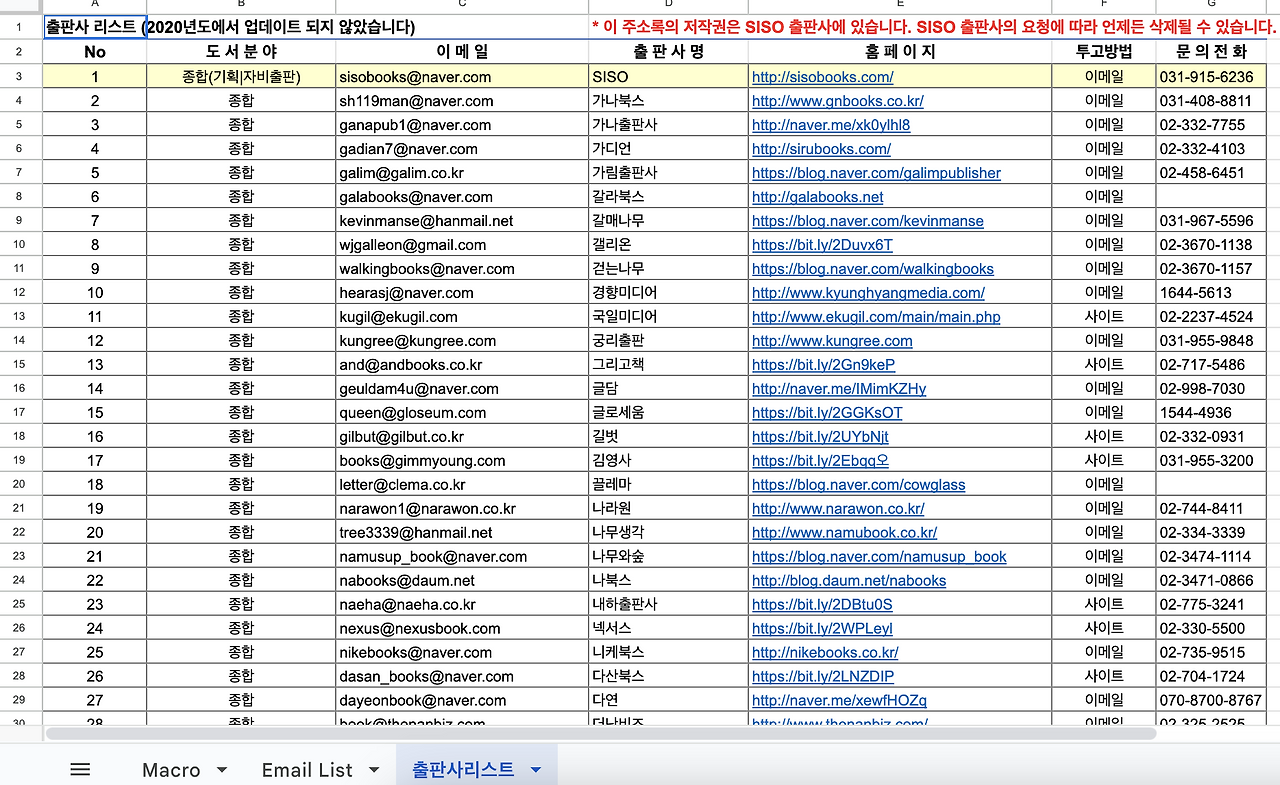Click the 출판사명 header cell
The width and height of the screenshot is (1280, 785).
(668, 52)
